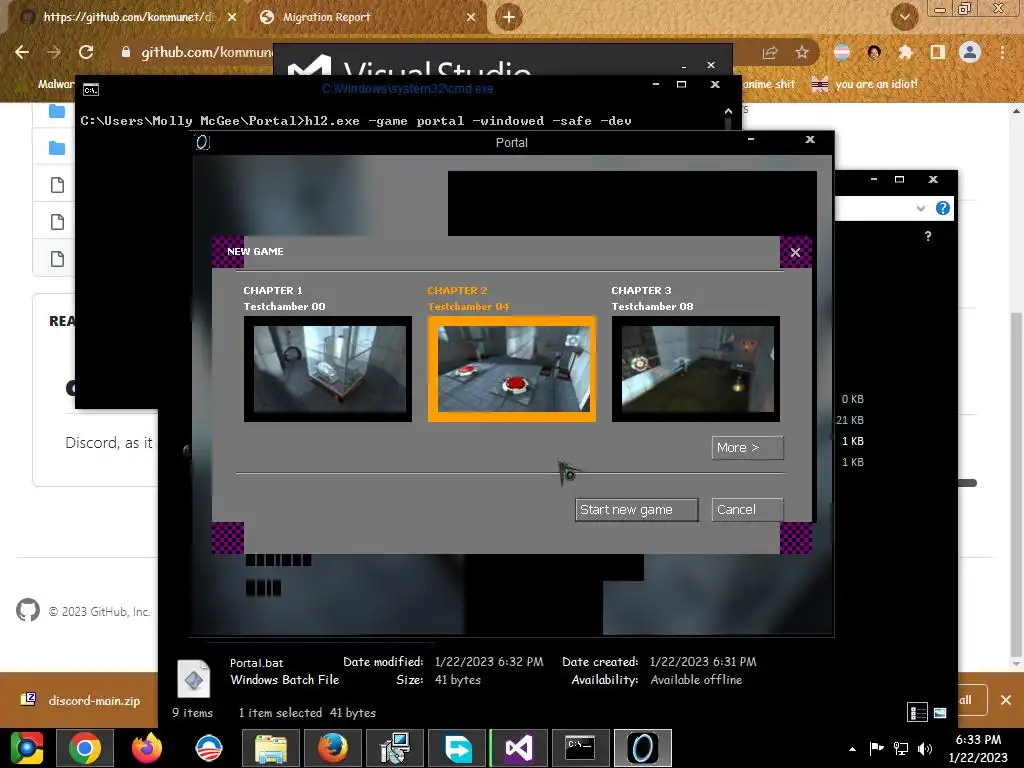1024x768 pixels.
Task: Switch to Portal on the taskbar
Action: (x=643, y=748)
